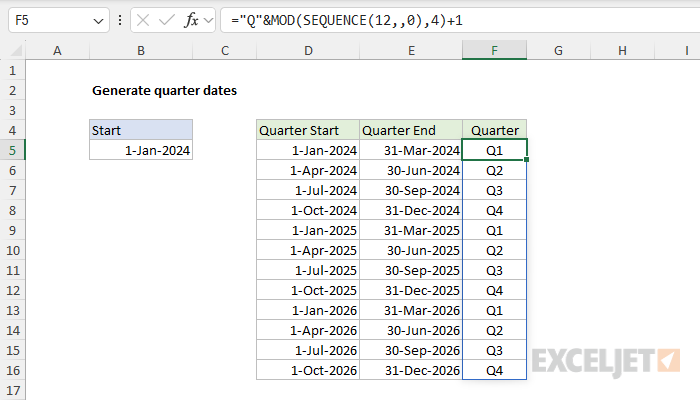Click the Q3 cell in row 15
700x400 pixels.
494,350
